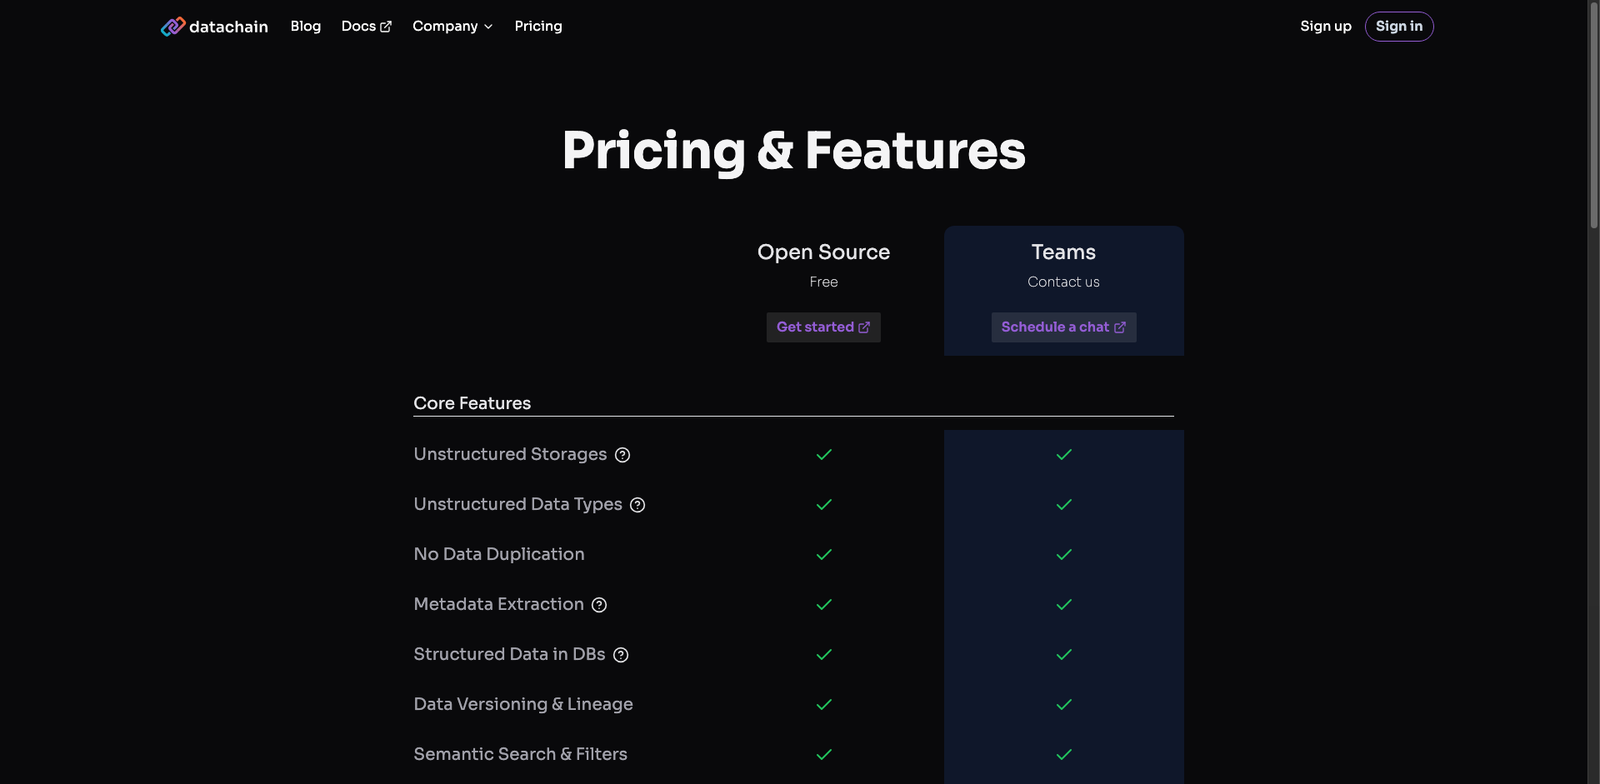Click the Contact us text under Teams
The height and width of the screenshot is (784, 1600).
(1064, 282)
